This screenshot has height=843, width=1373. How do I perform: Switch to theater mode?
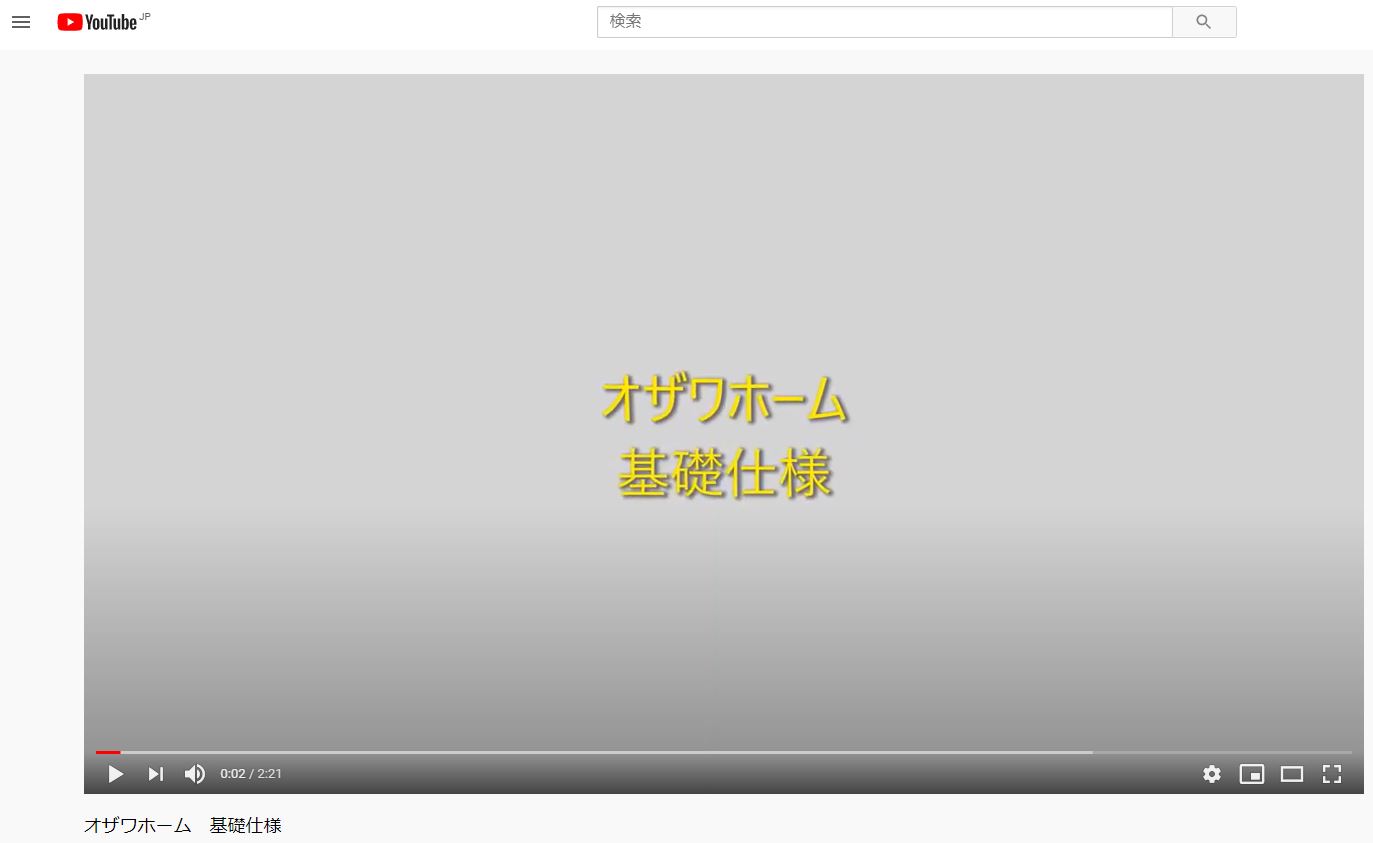pos(1292,774)
